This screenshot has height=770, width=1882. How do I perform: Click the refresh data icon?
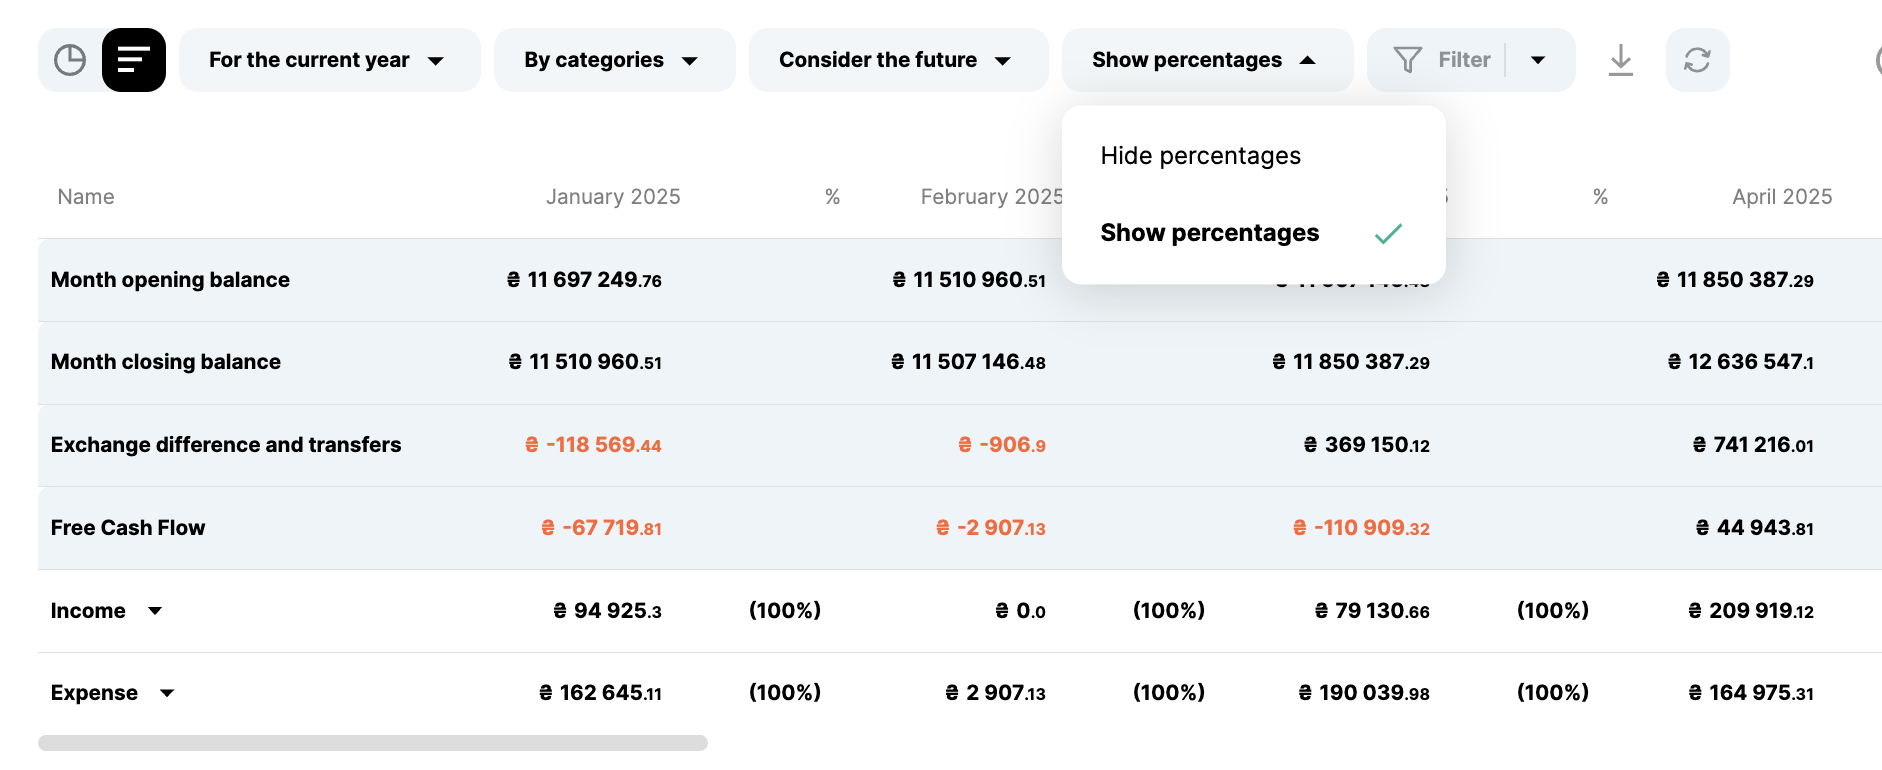(1697, 60)
